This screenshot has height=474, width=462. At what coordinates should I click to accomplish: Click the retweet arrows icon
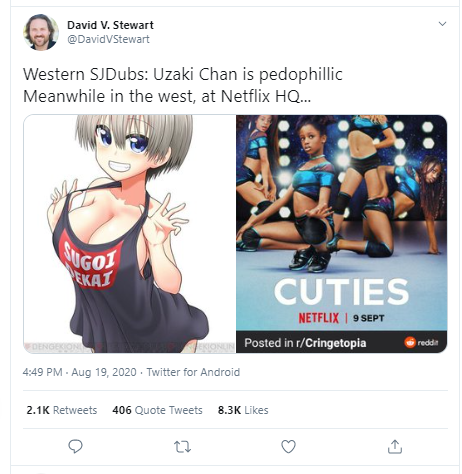coord(182,447)
